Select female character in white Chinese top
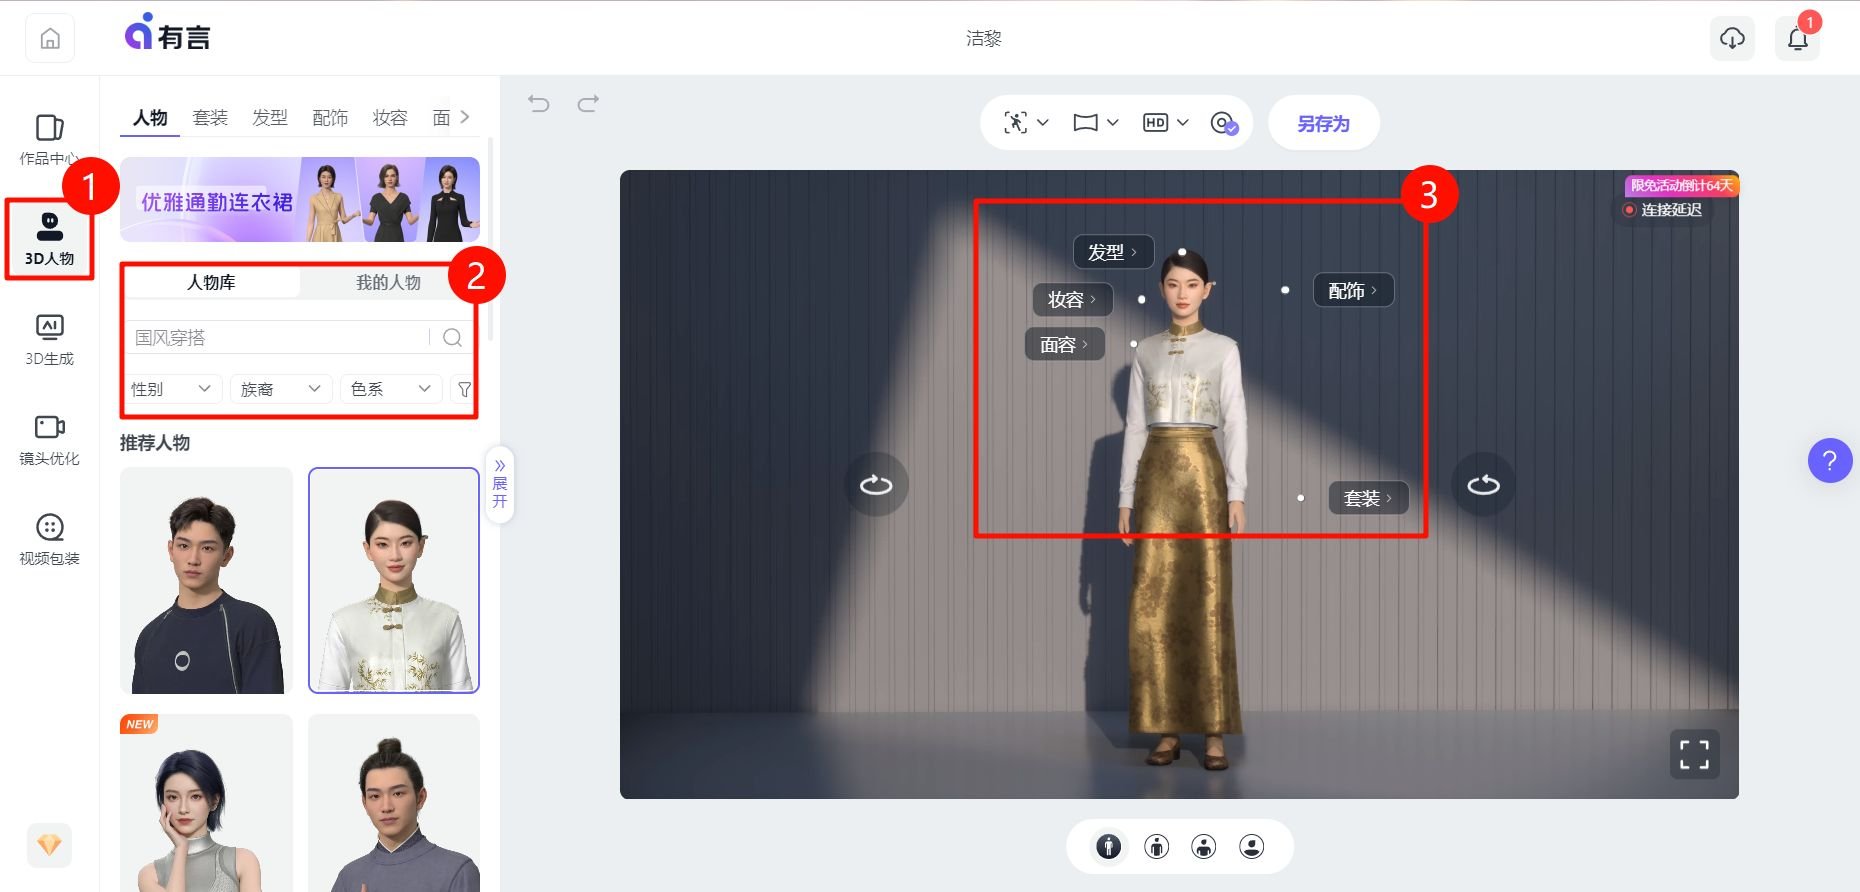This screenshot has width=1860, height=892. 394,580
